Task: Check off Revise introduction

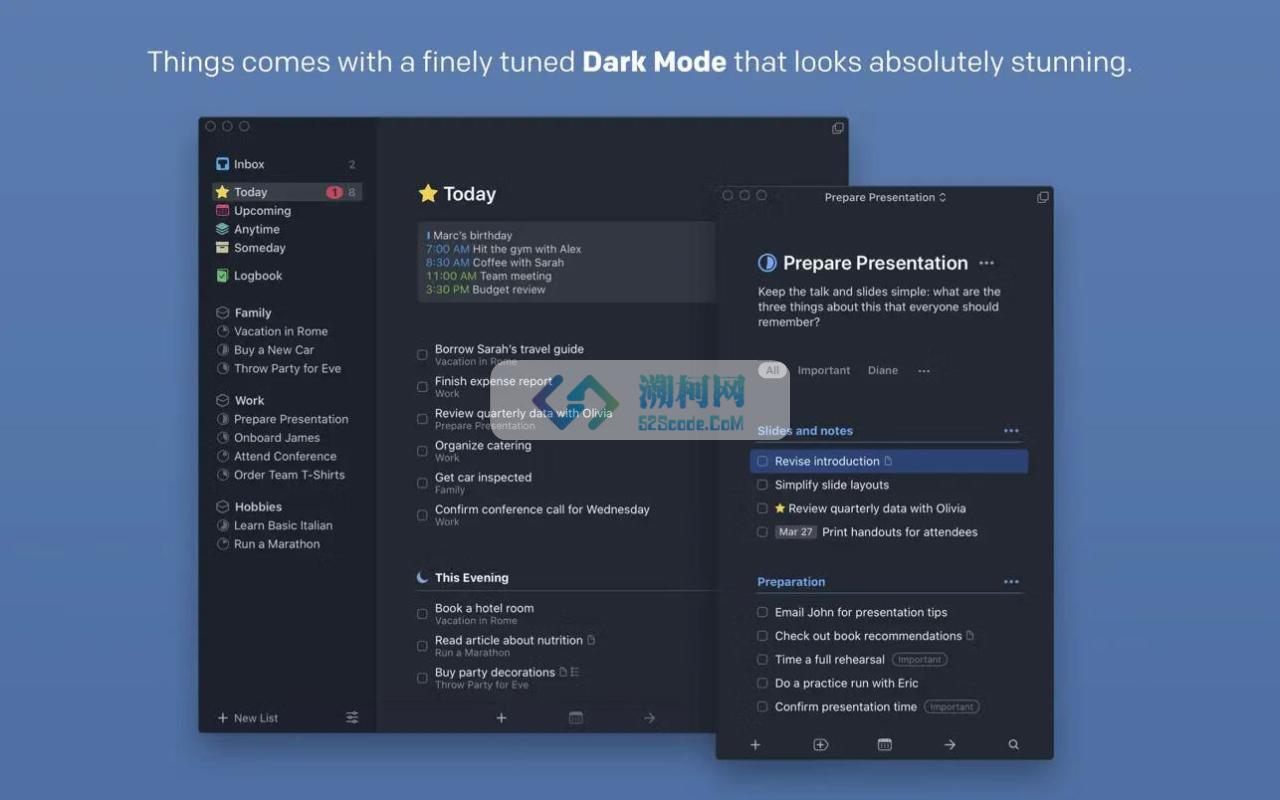Action: coord(763,461)
